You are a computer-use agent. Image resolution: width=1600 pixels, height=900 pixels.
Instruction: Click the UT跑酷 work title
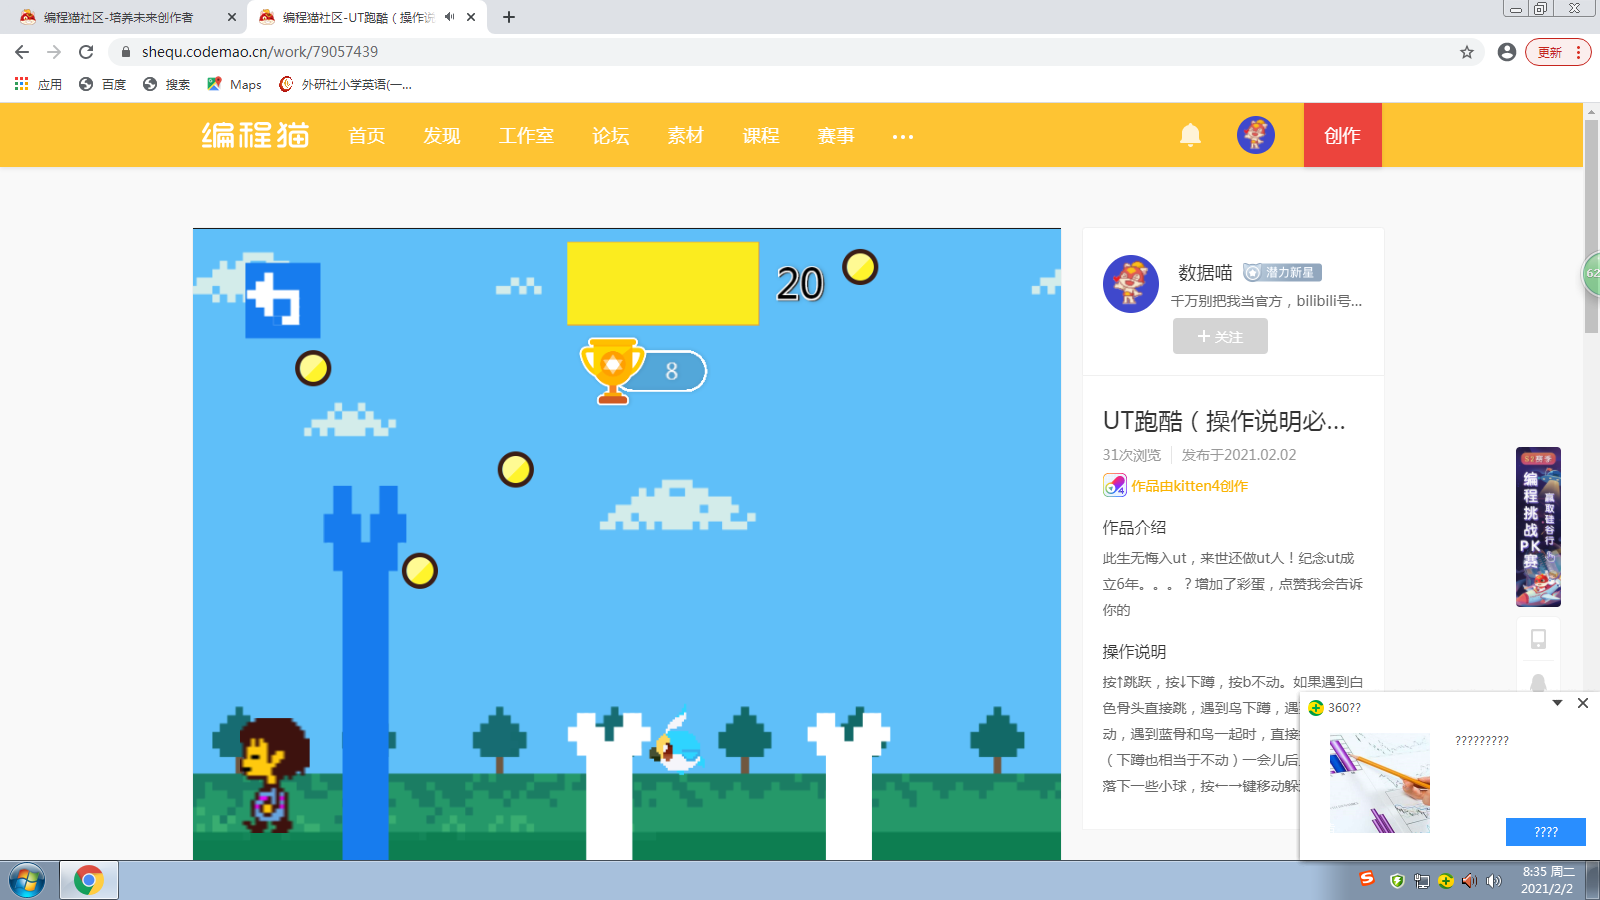(1224, 421)
